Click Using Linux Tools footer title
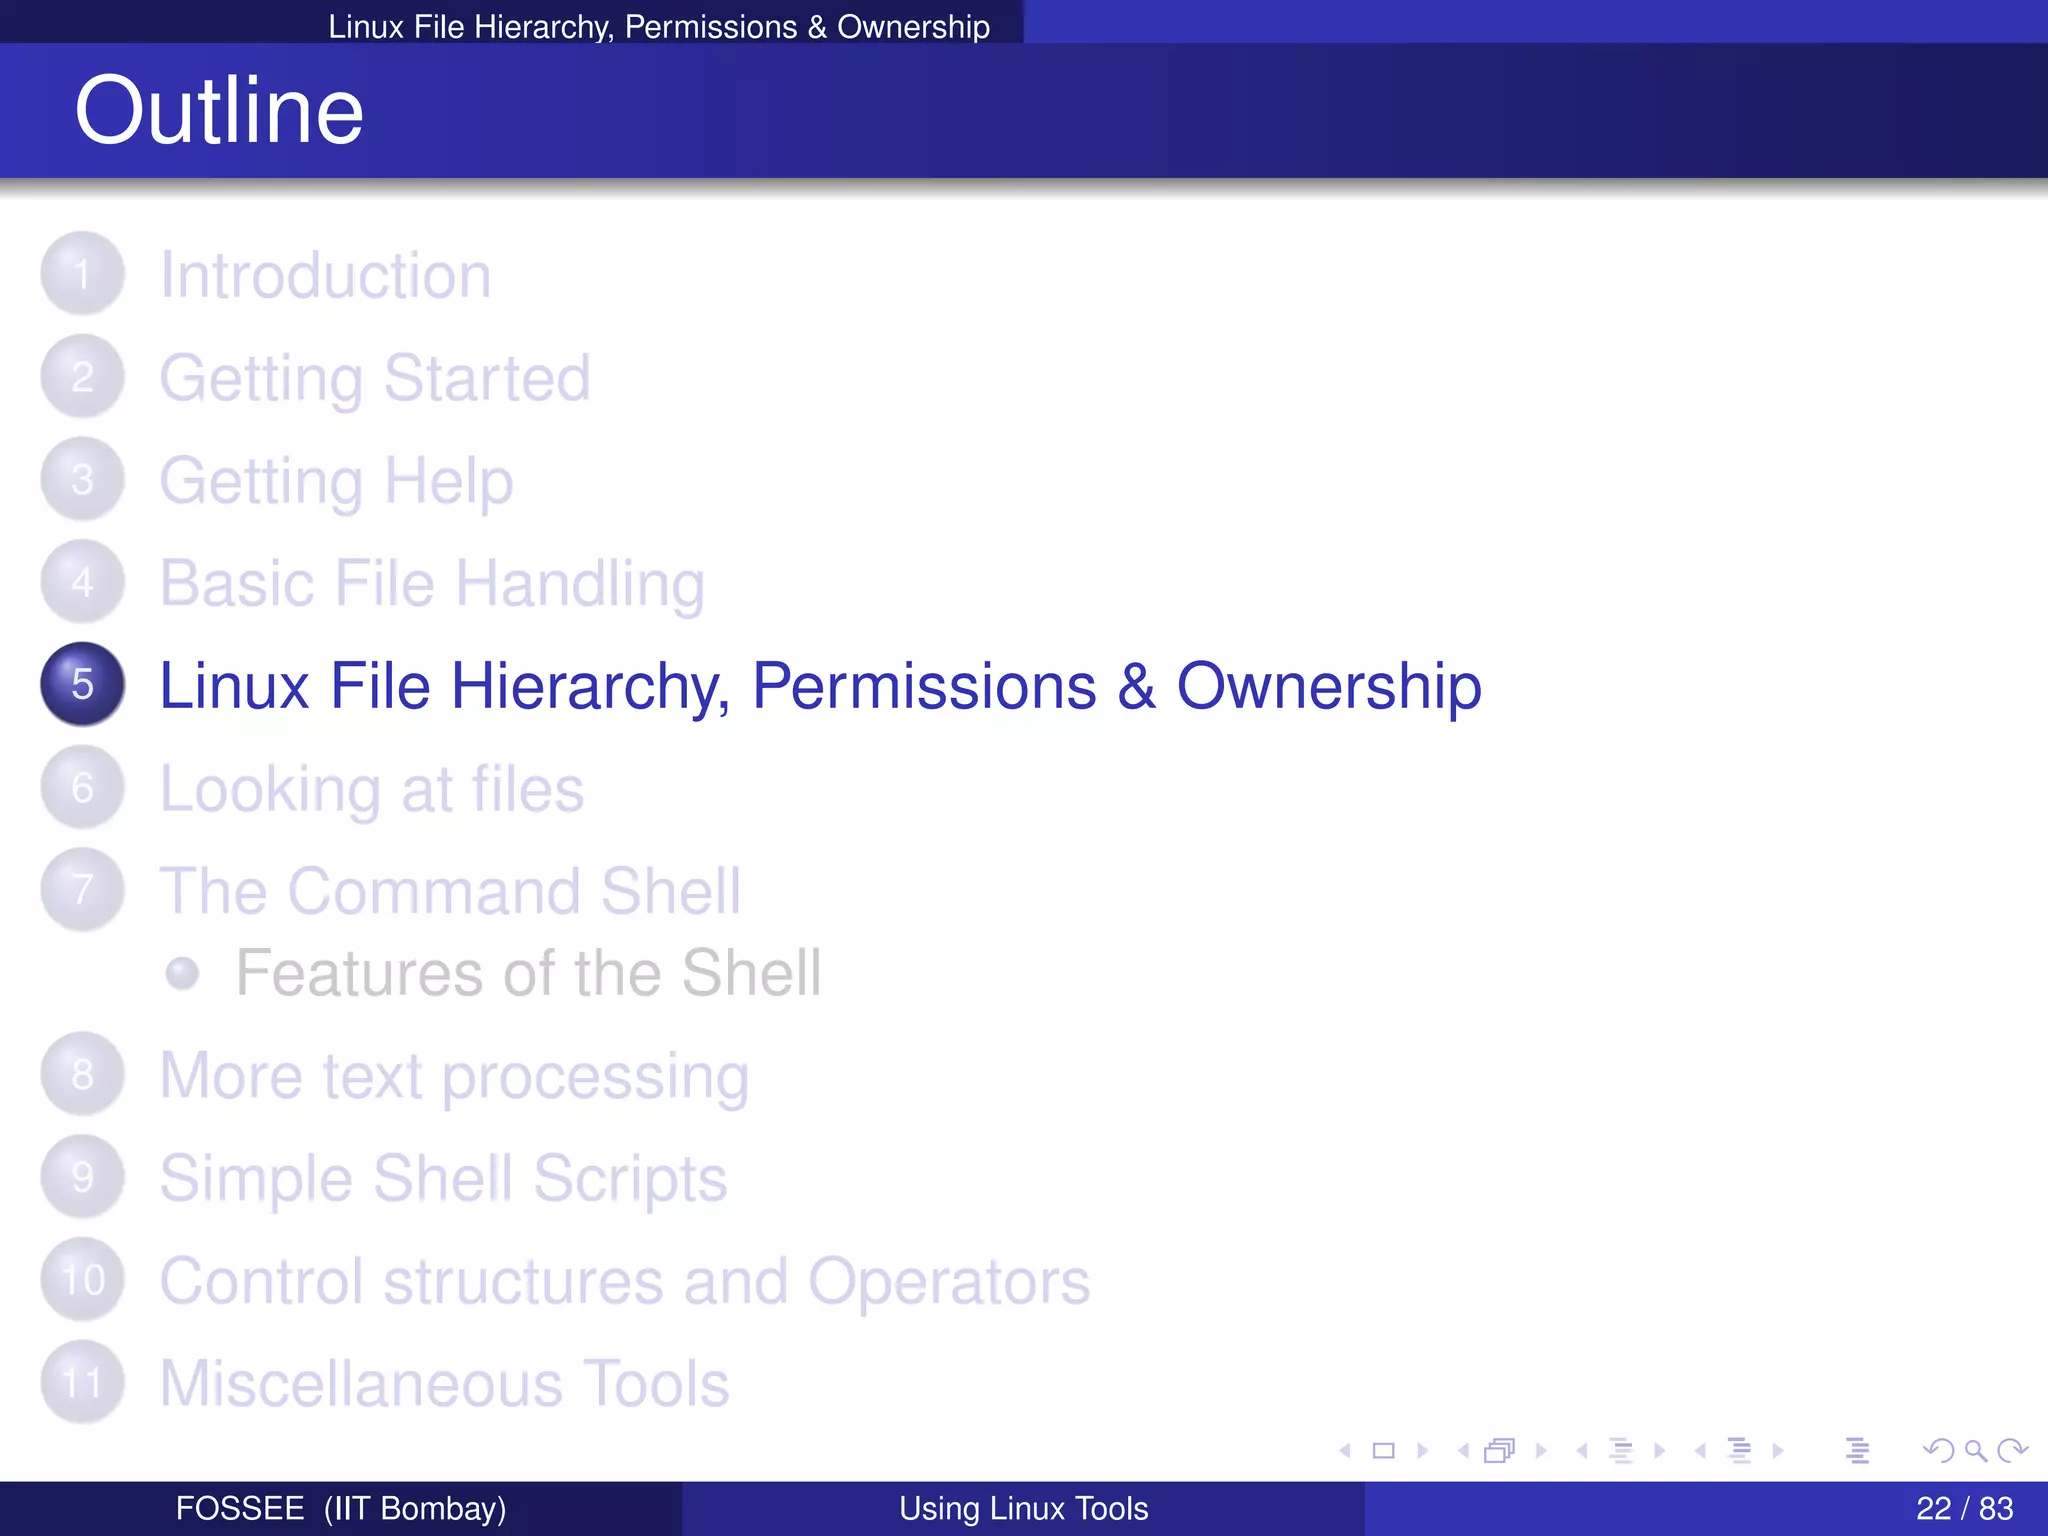Image resolution: width=2048 pixels, height=1536 pixels. click(1023, 1508)
